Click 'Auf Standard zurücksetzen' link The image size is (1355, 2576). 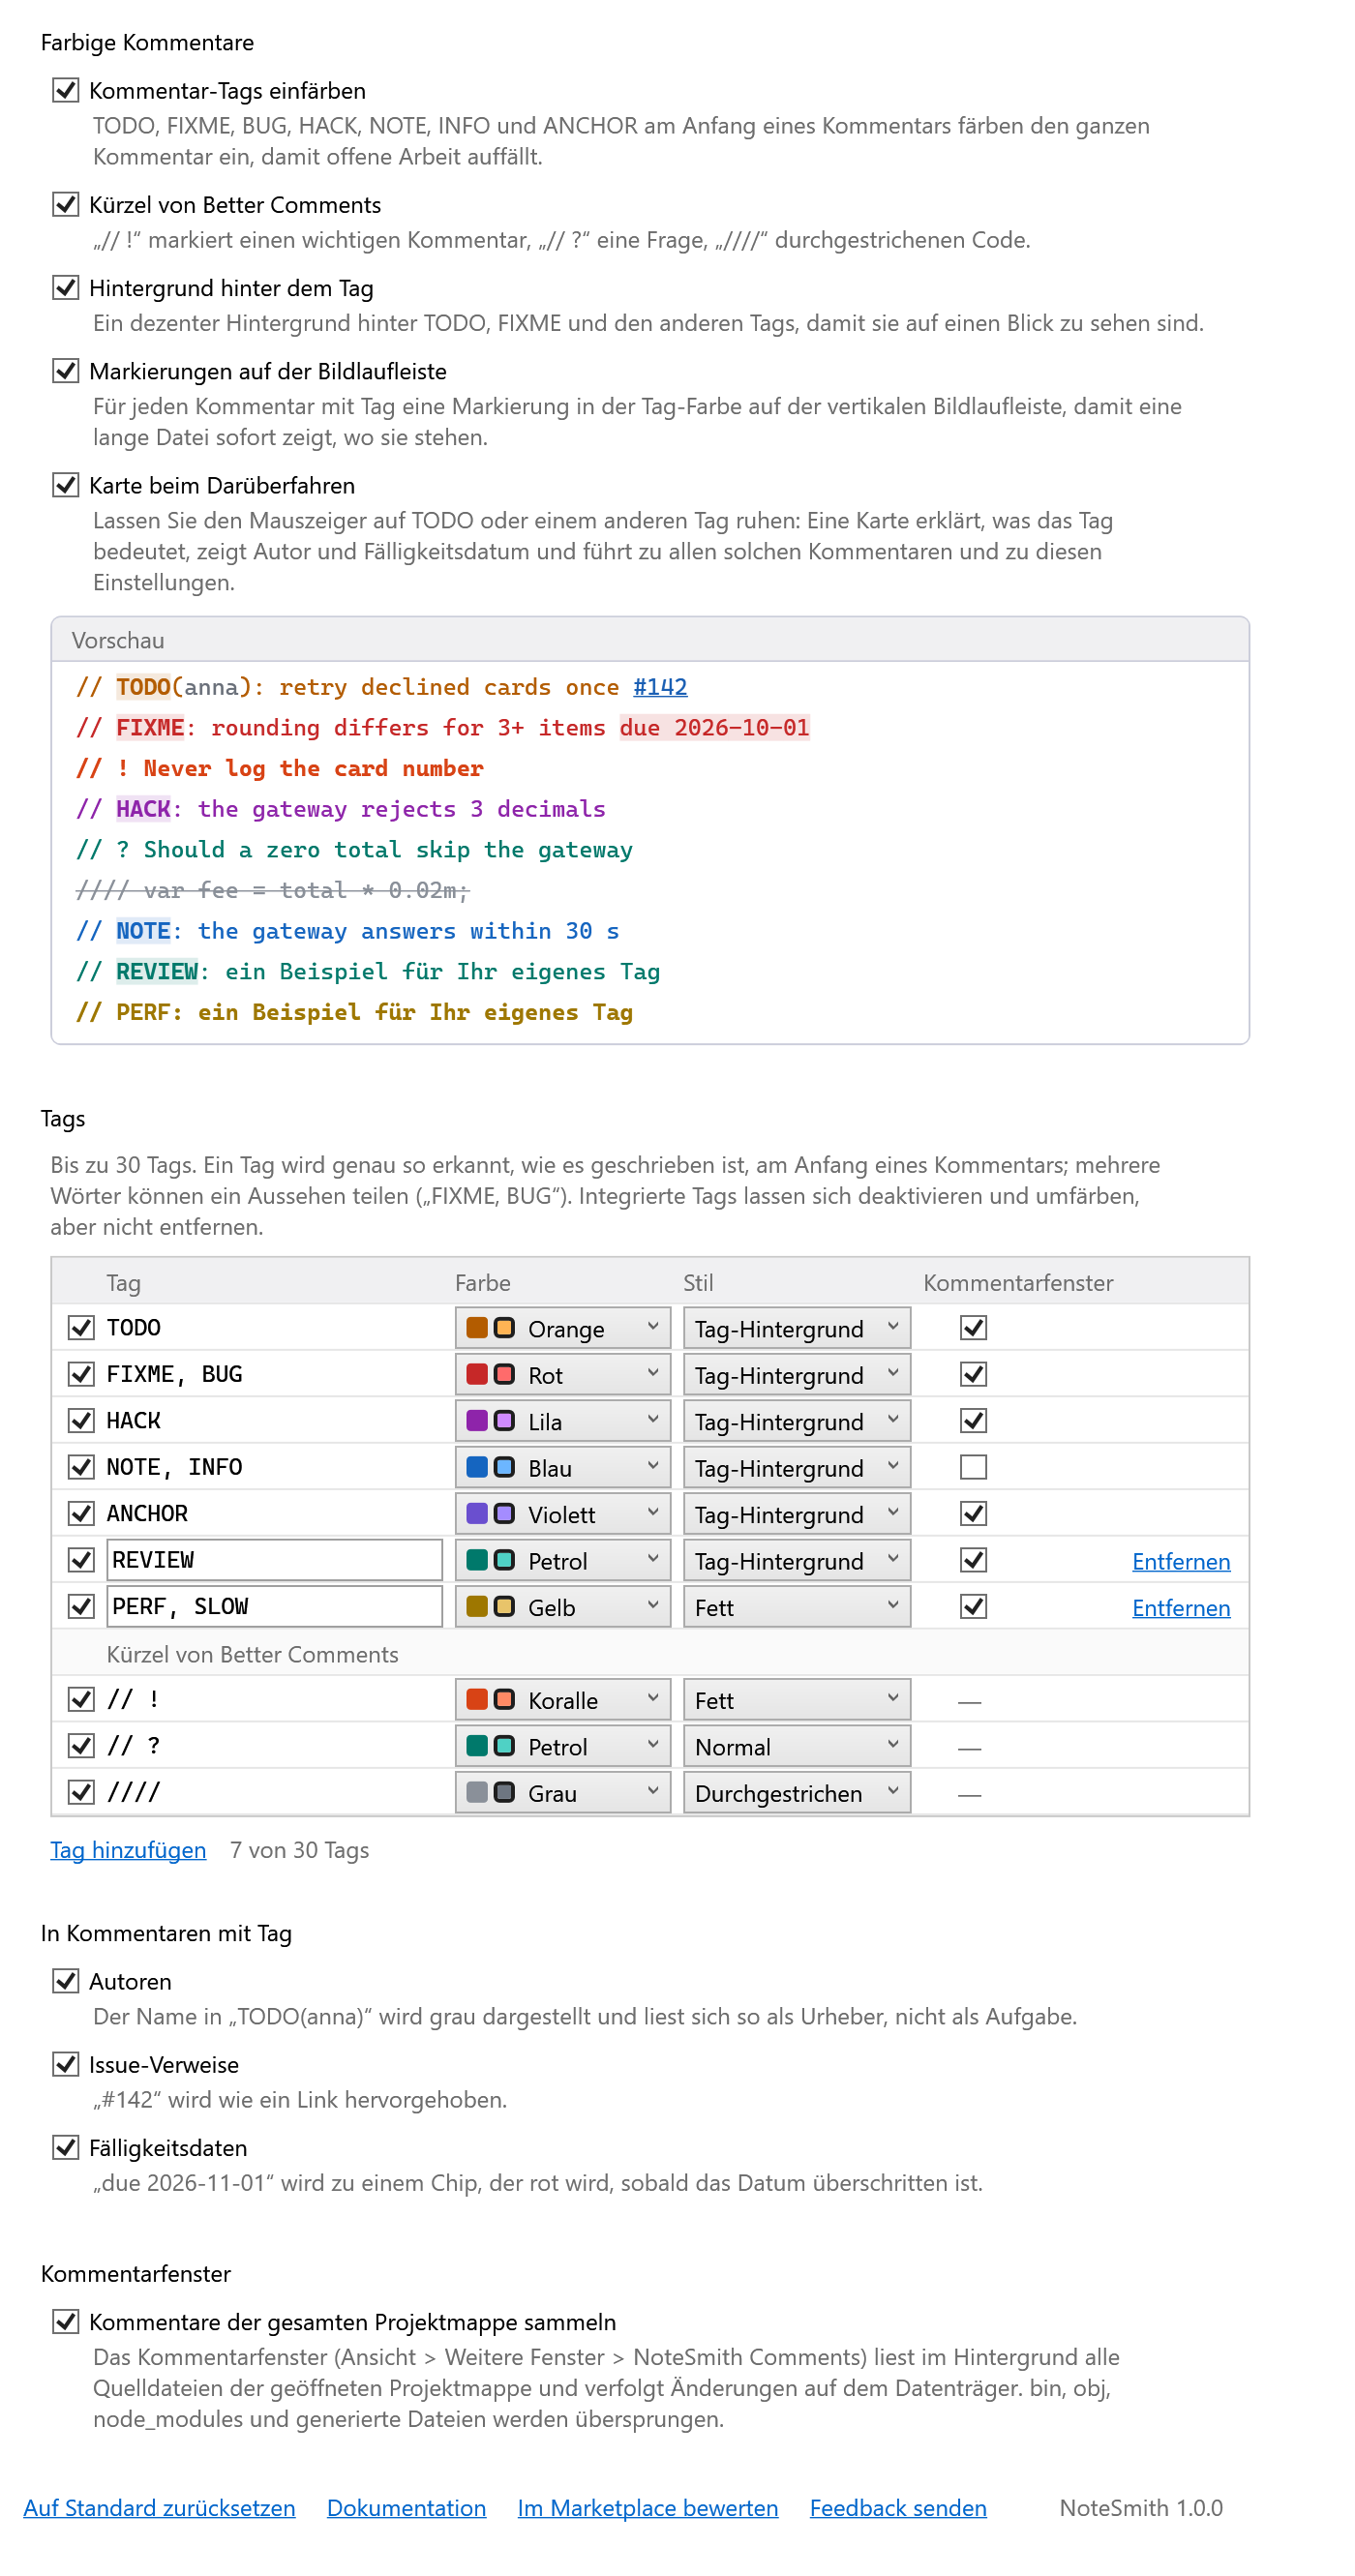pos(159,2508)
